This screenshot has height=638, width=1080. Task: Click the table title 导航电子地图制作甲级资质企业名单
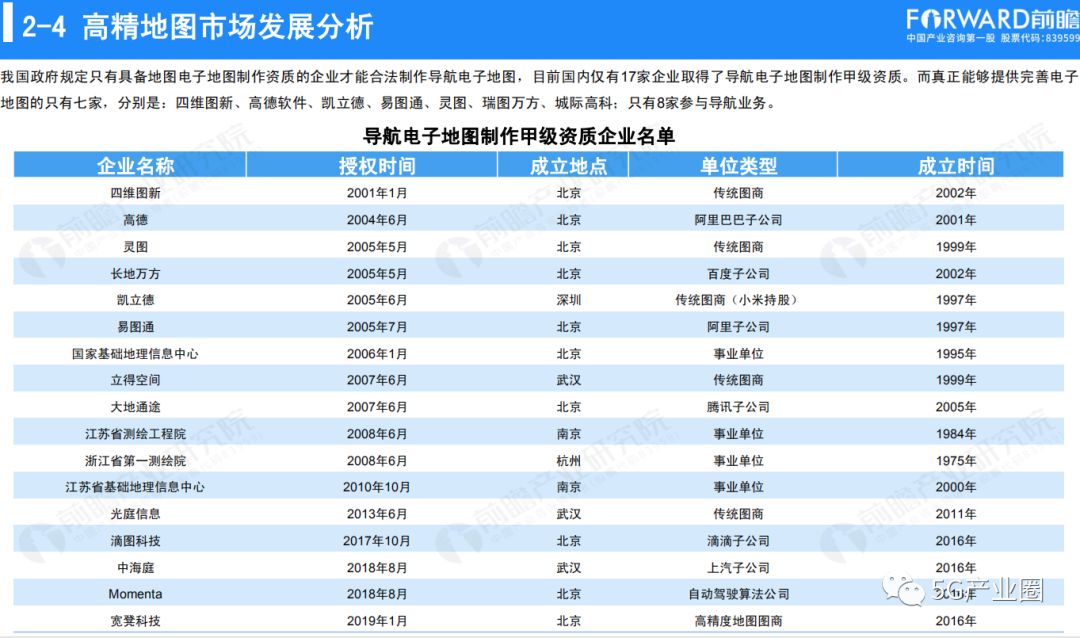[519, 136]
